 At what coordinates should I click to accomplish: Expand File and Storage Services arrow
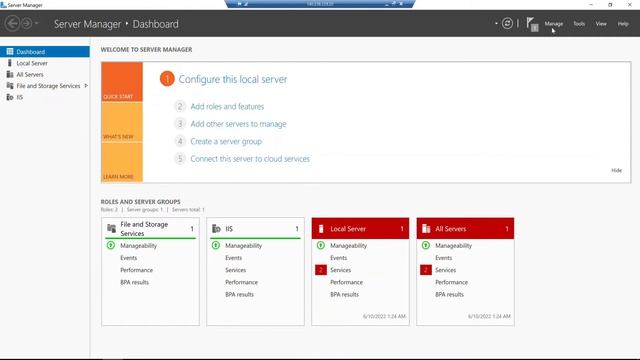click(x=86, y=86)
